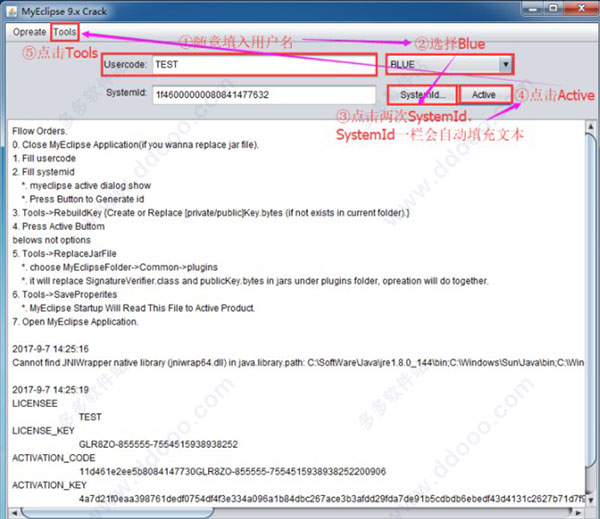
Task: Click the ACTIVATION_KEY label
Action: tap(49, 485)
